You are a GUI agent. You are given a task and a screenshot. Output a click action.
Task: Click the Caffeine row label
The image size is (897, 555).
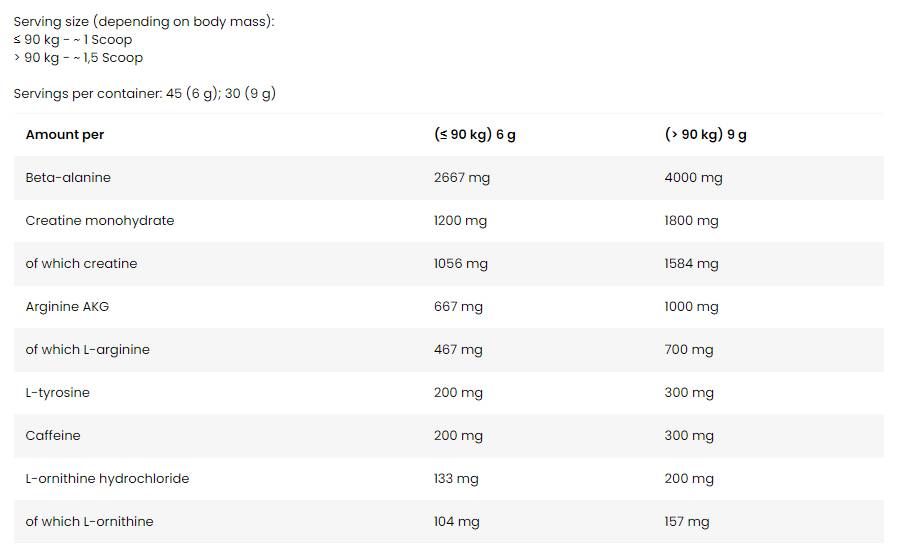pos(53,436)
